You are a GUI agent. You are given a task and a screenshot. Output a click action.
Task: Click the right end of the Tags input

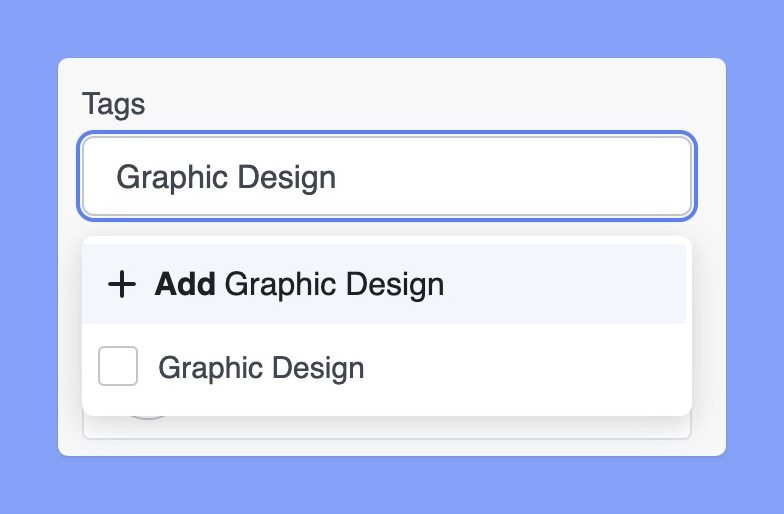tap(670, 177)
